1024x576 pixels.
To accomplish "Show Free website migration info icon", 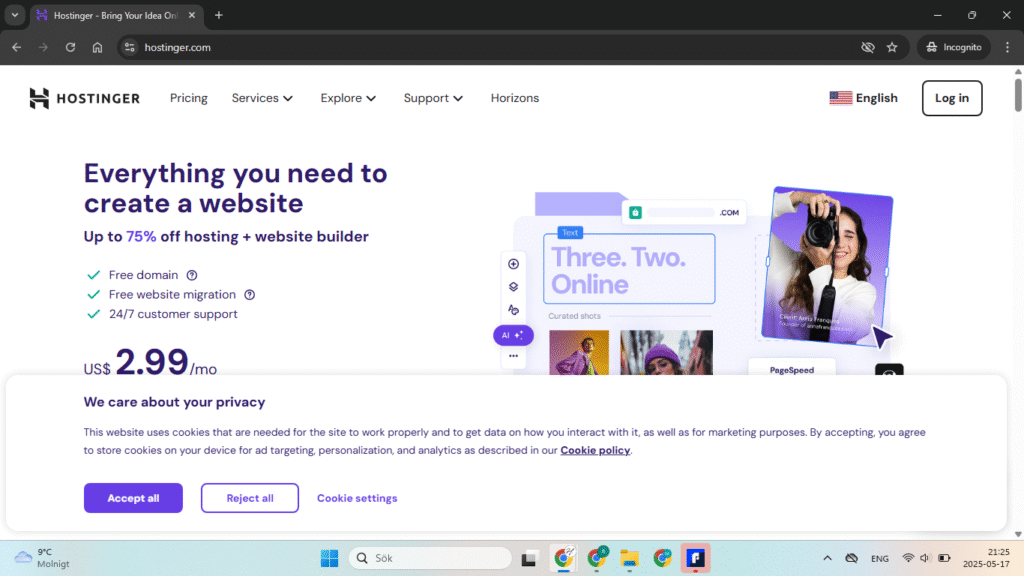I will 249,295.
